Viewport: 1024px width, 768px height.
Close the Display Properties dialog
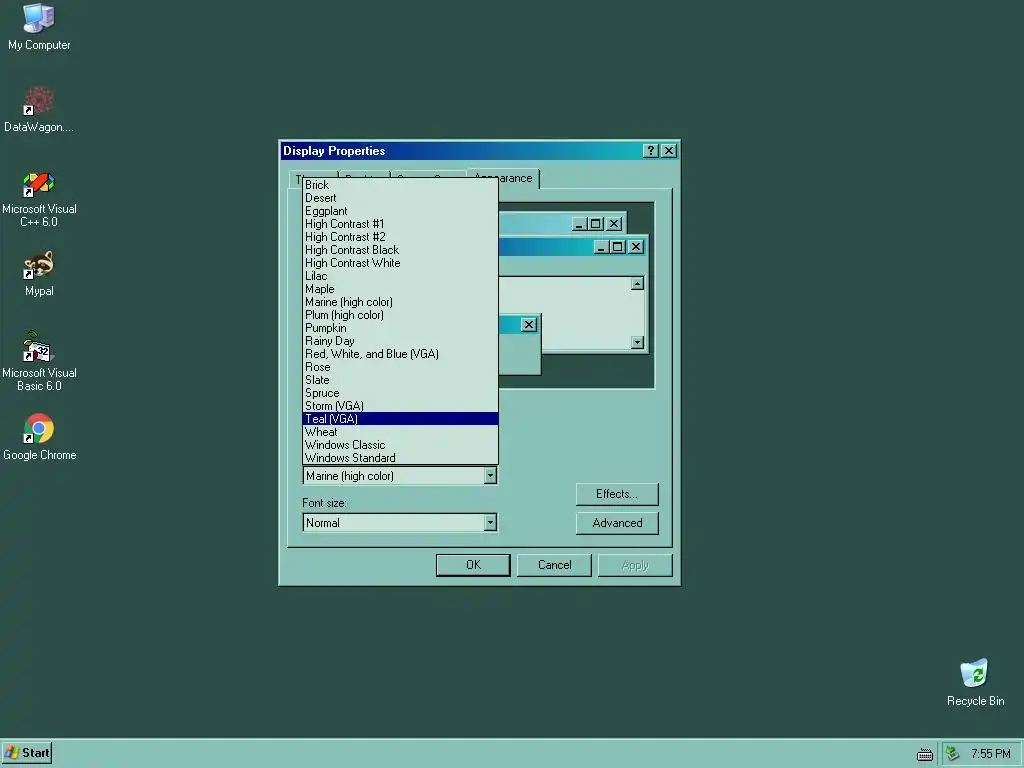click(x=669, y=151)
